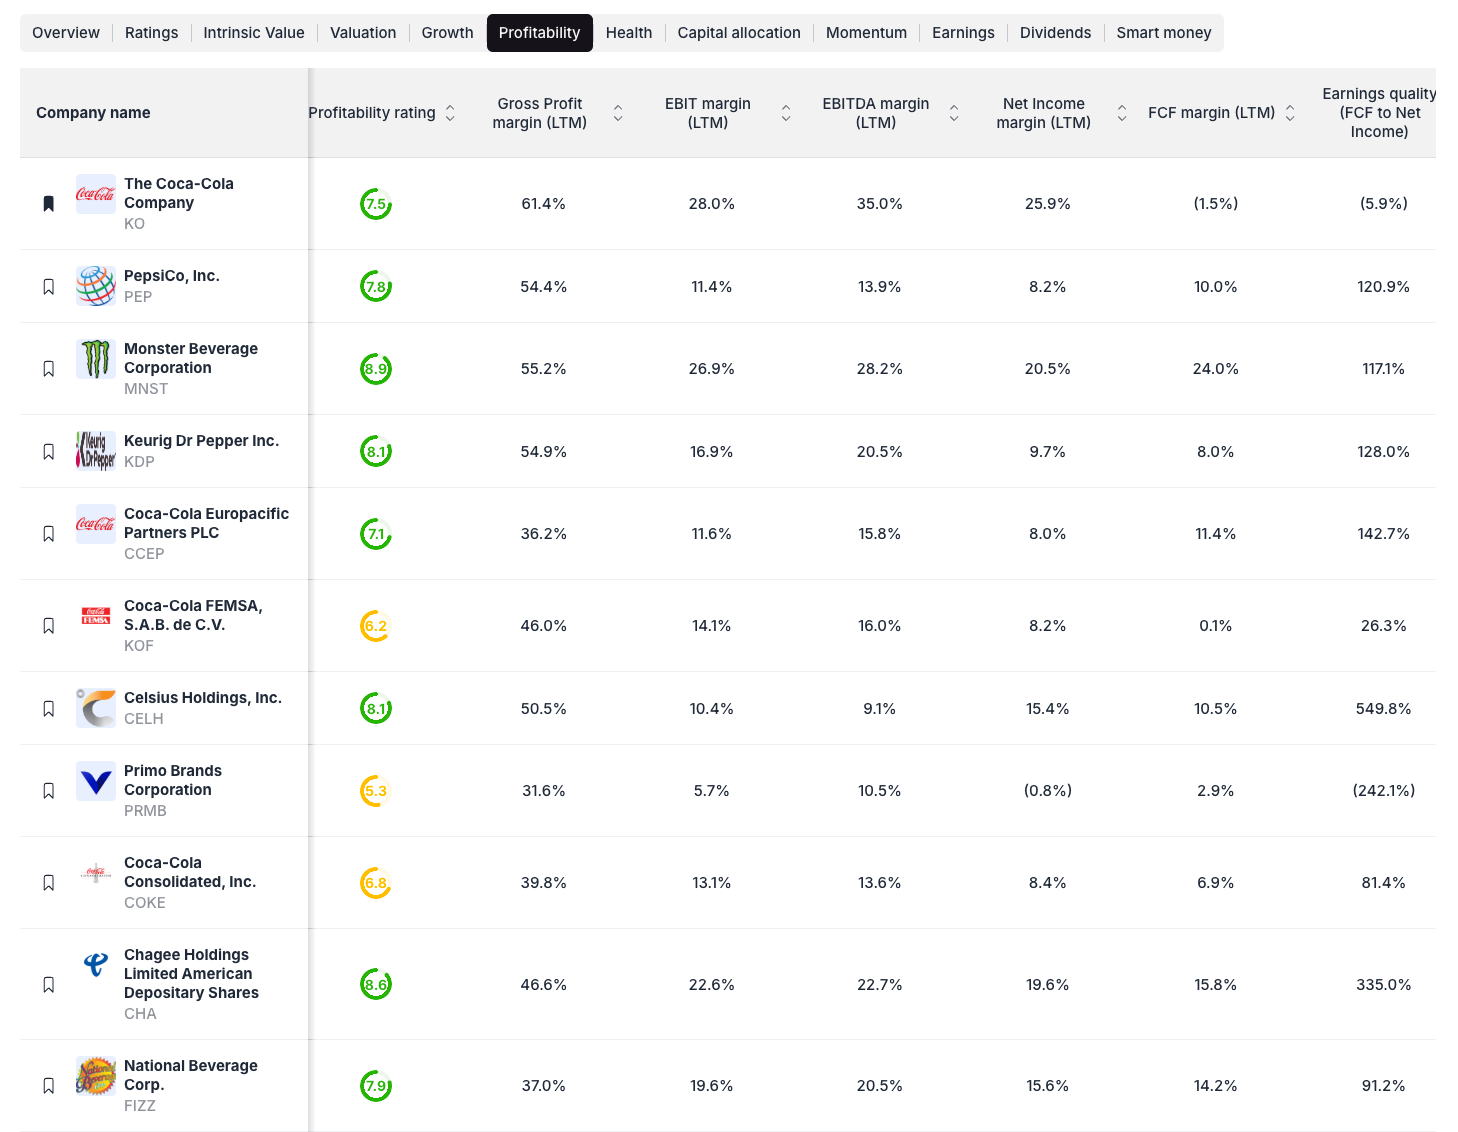Click Monster Beverage's 8.9 rating ring
1458x1132 pixels.
(376, 368)
